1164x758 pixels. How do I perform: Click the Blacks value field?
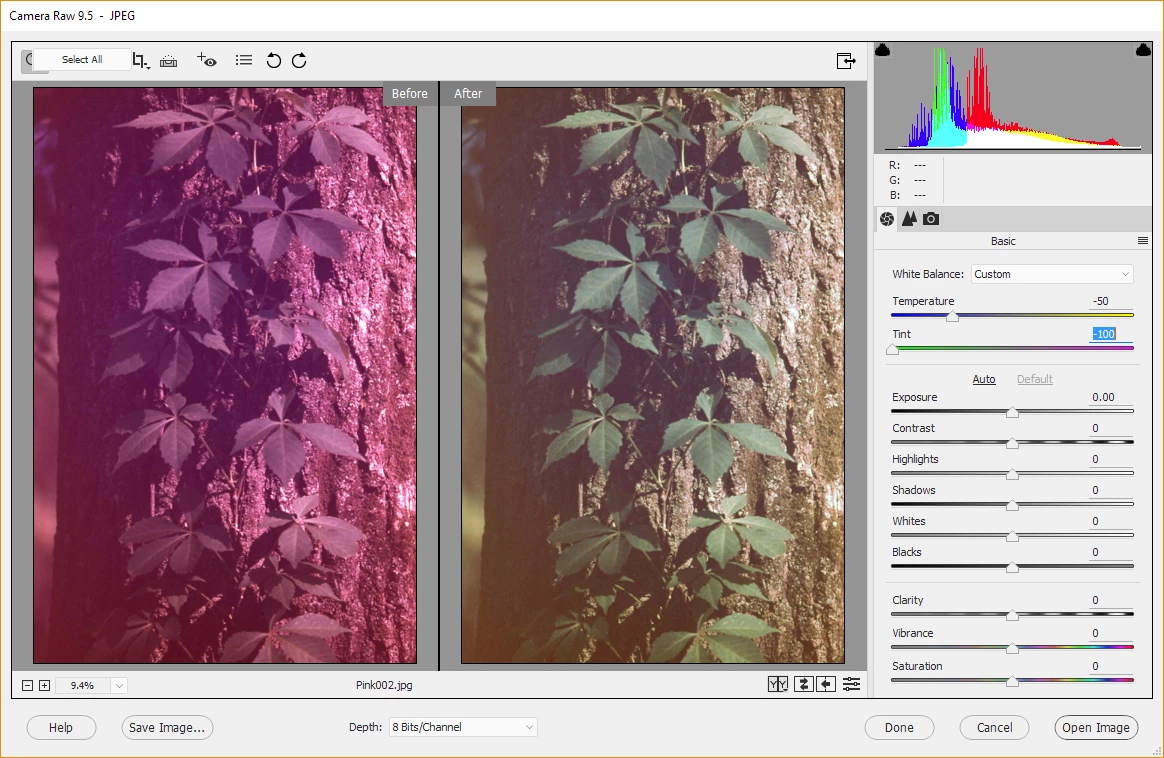tap(1111, 553)
